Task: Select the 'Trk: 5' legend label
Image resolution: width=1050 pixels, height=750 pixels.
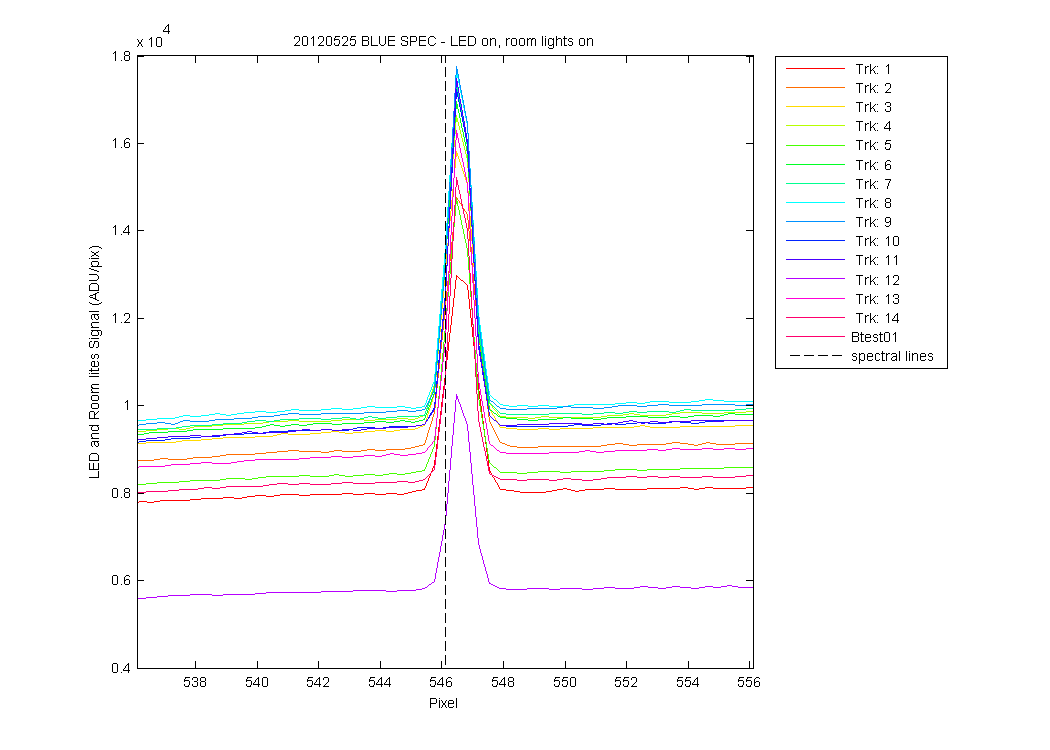Action: tap(873, 145)
